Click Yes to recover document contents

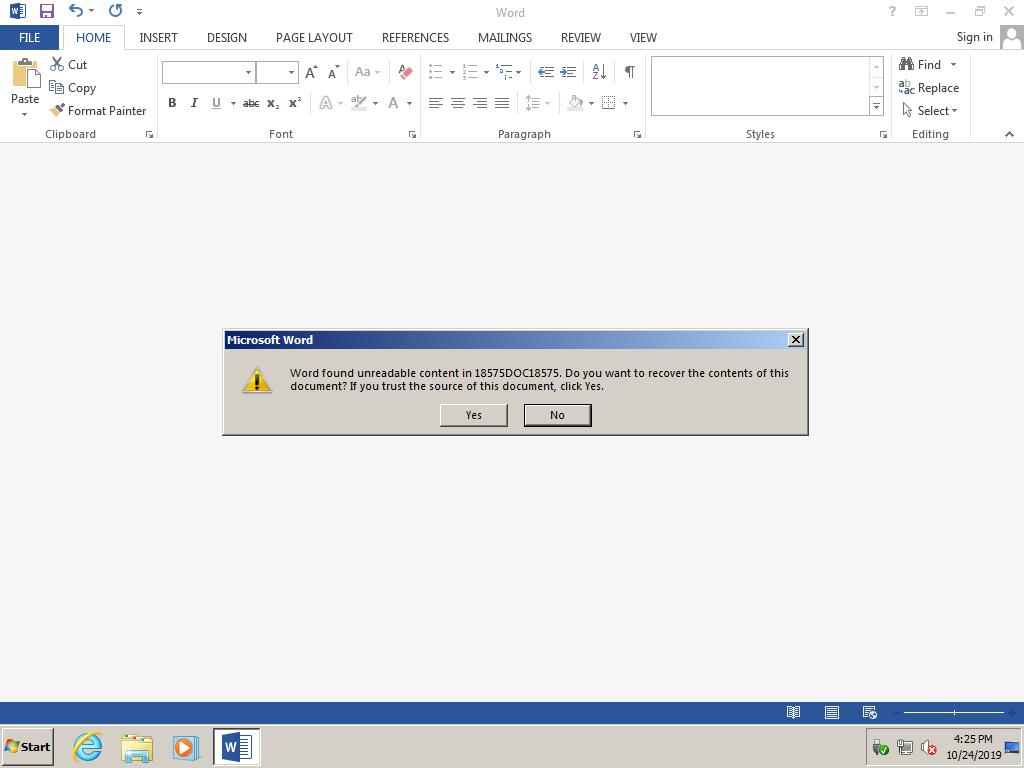pyautogui.click(x=473, y=415)
